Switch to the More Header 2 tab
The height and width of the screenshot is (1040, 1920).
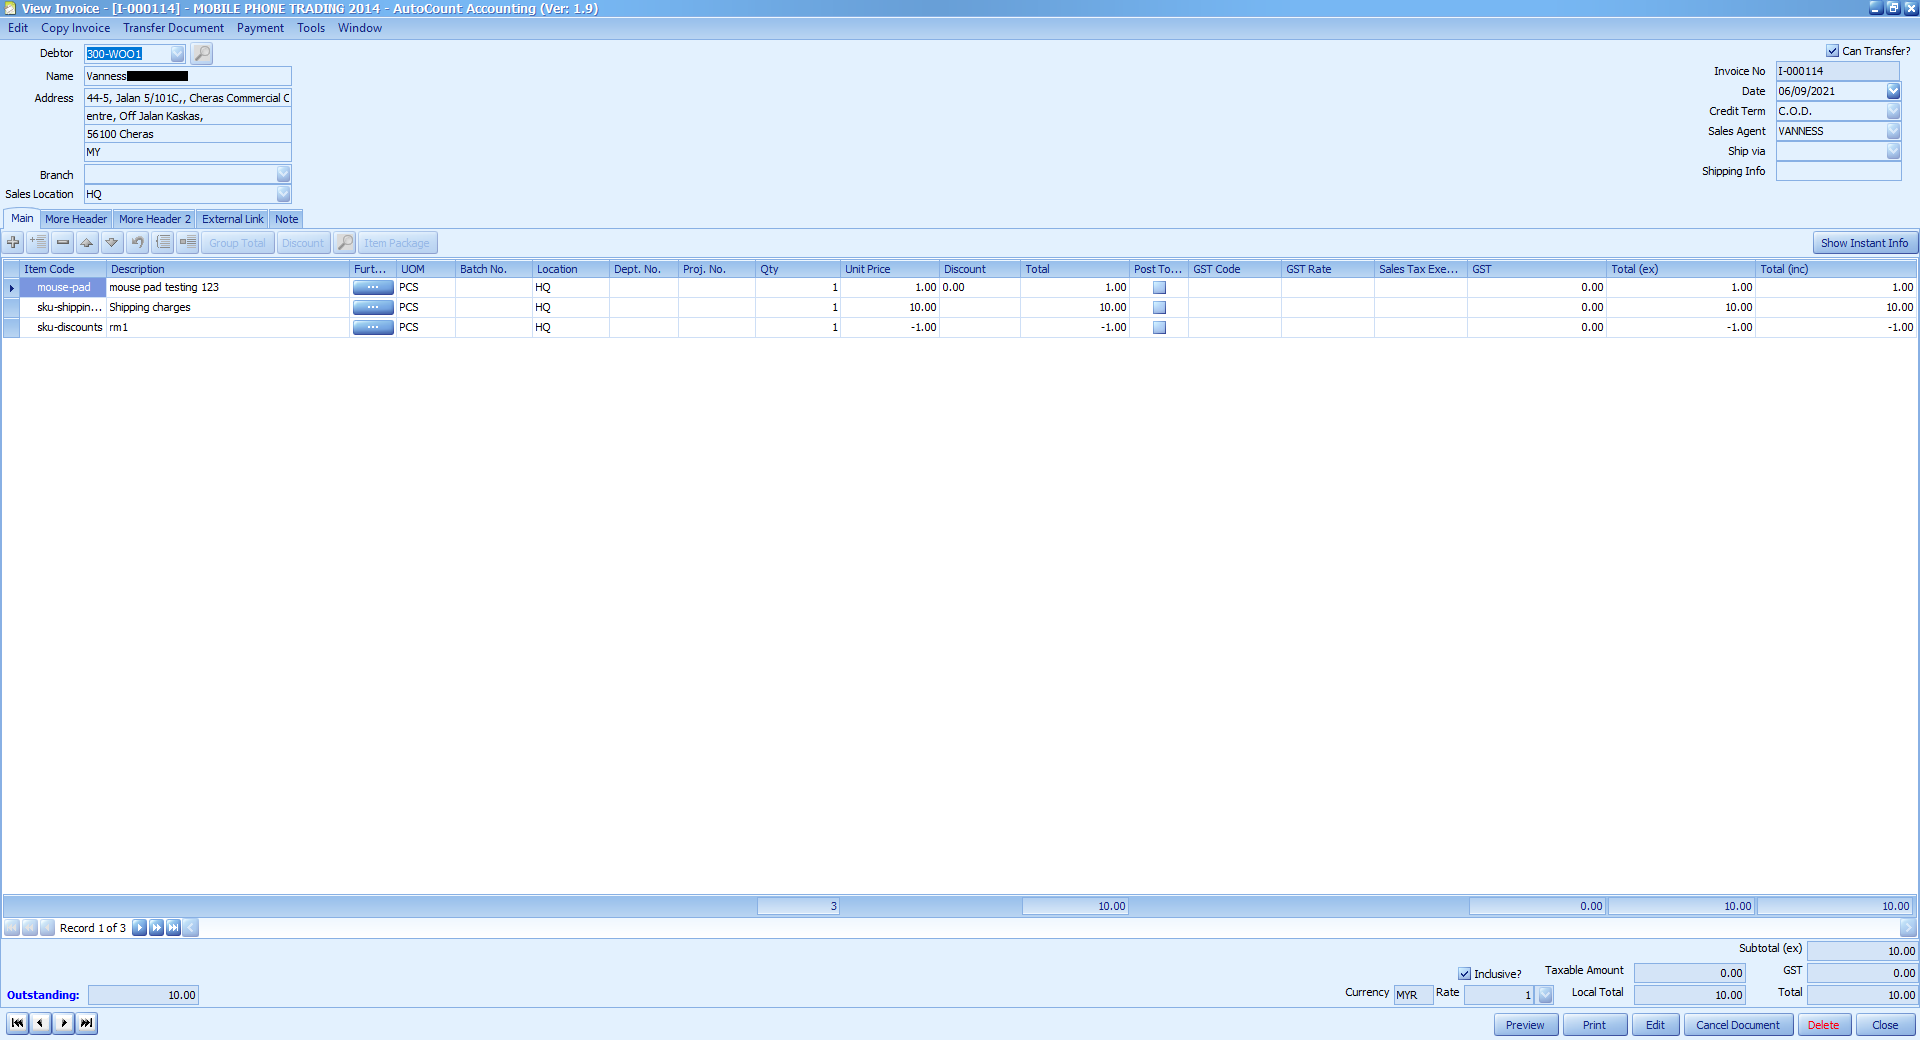154,219
